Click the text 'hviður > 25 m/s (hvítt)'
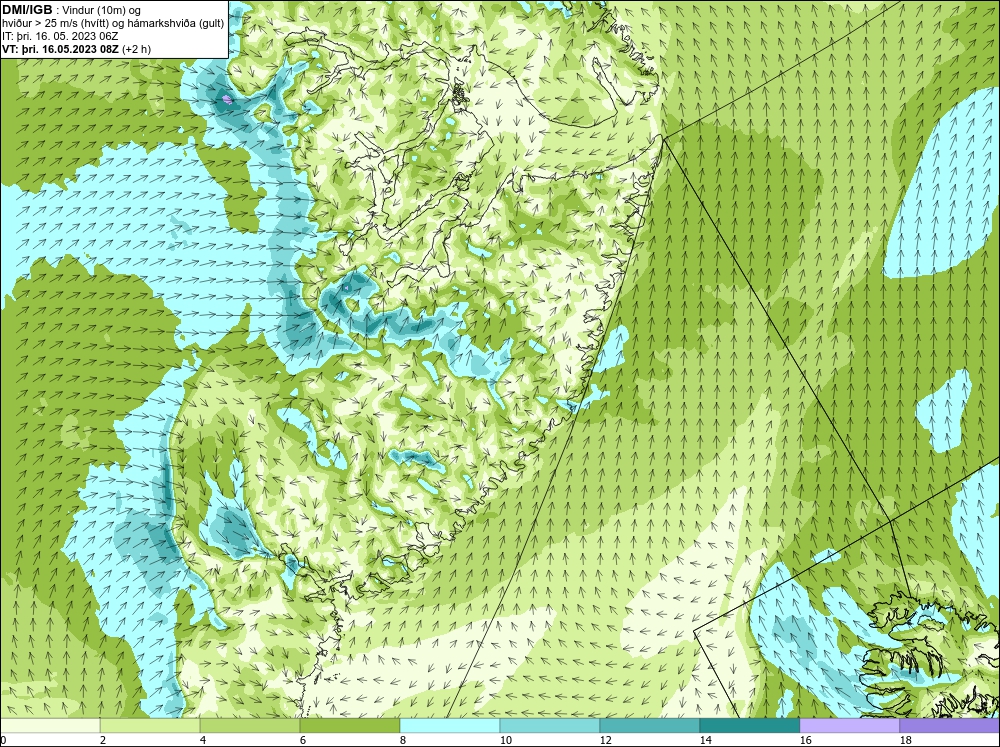Screen dimensions: 1000x747 54,24
